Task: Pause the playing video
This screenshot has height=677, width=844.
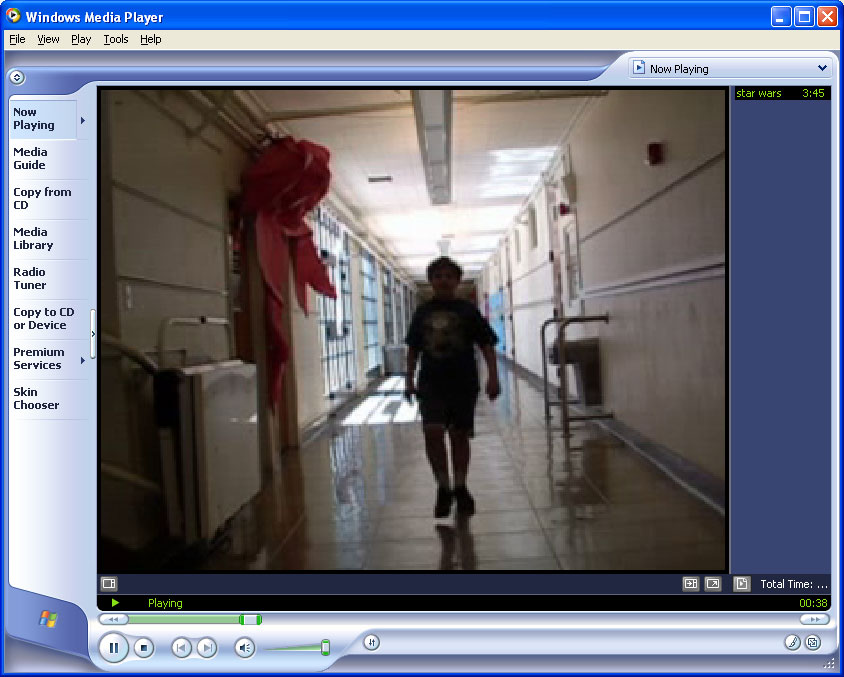Action: coord(113,648)
